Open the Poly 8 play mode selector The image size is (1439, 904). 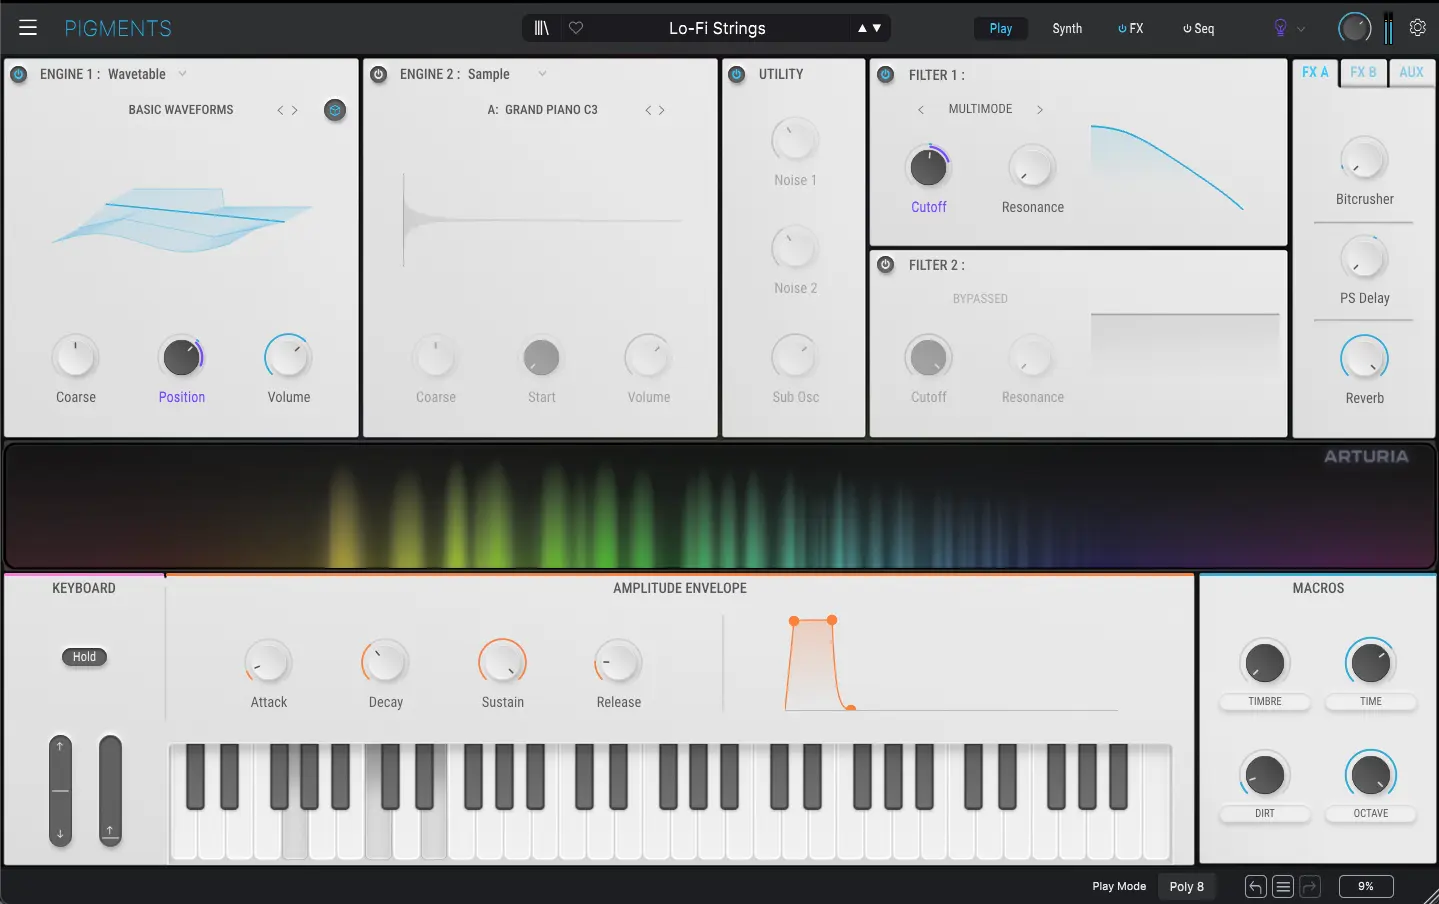point(1185,886)
